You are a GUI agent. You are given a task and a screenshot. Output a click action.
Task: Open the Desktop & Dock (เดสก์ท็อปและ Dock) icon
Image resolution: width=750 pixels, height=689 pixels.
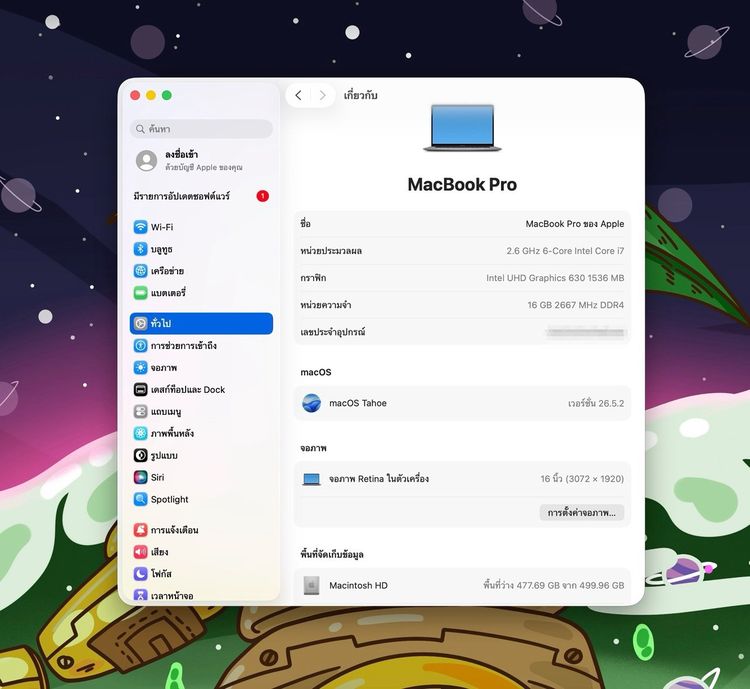point(140,389)
